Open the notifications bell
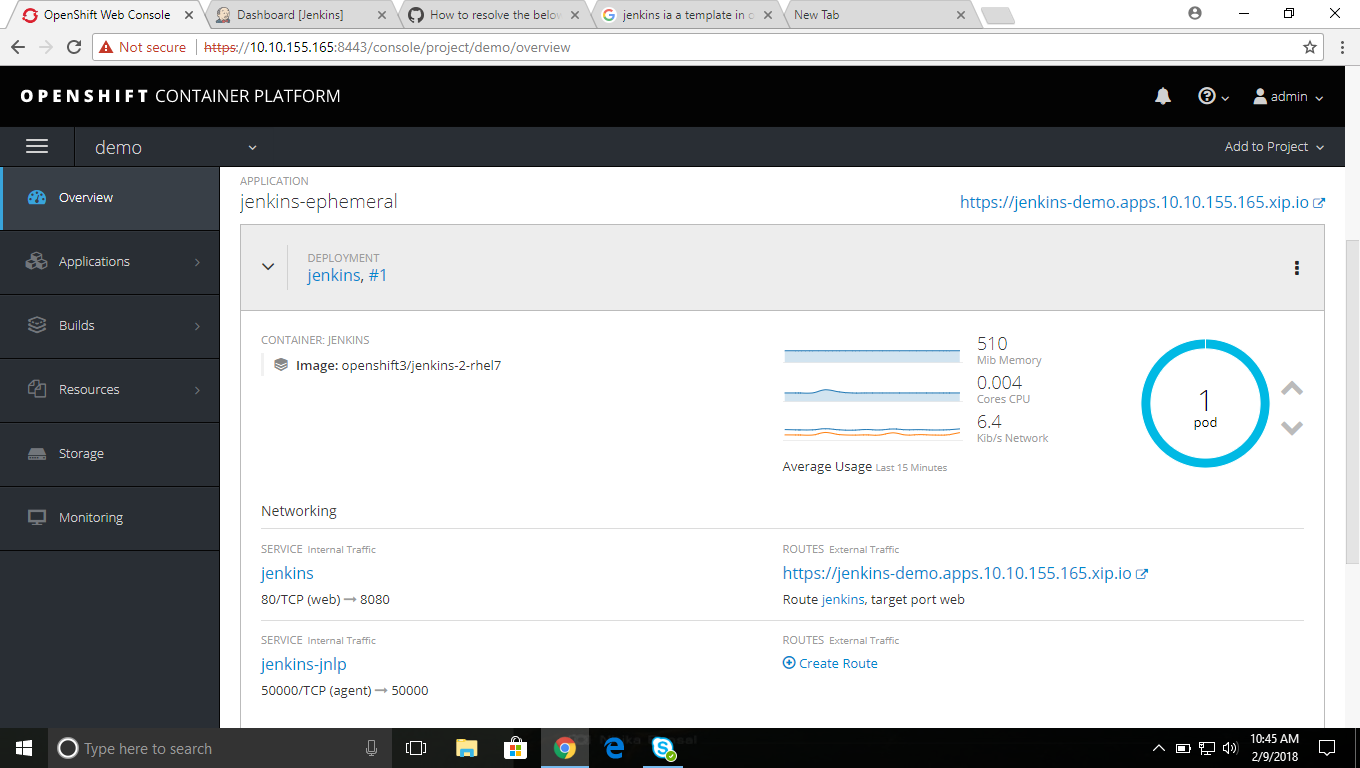 point(1162,96)
